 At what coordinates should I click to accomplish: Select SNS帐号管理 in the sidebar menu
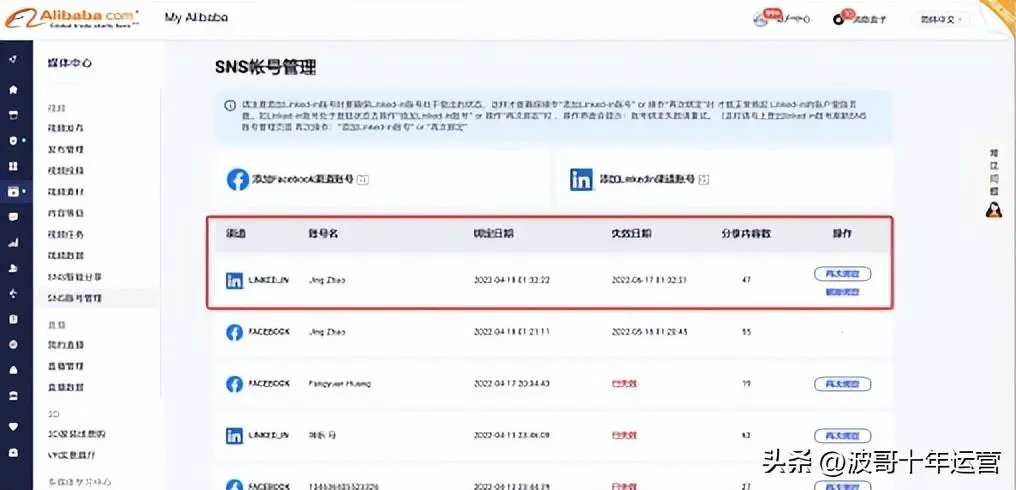pyautogui.click(x=75, y=298)
